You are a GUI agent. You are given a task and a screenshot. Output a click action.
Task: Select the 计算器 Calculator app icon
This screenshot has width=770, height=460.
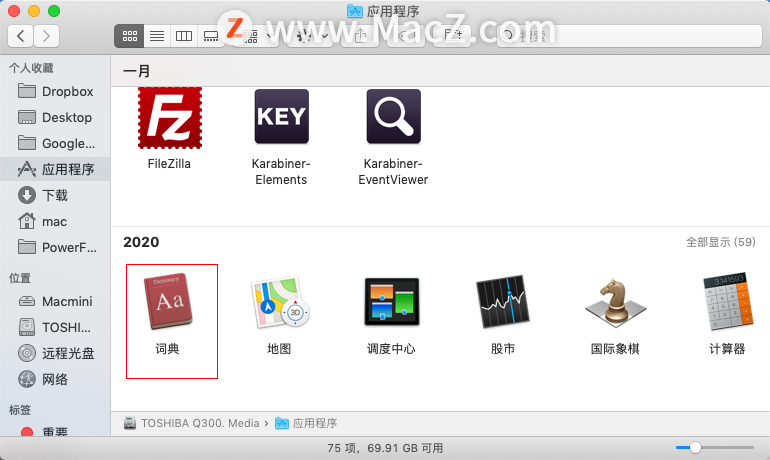pos(727,301)
